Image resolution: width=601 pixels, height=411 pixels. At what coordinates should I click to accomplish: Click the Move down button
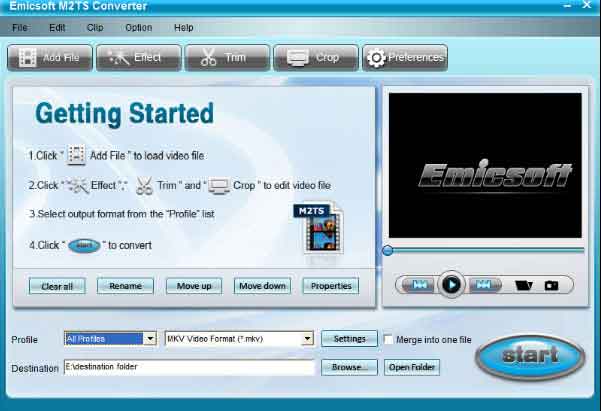pyautogui.click(x=262, y=286)
